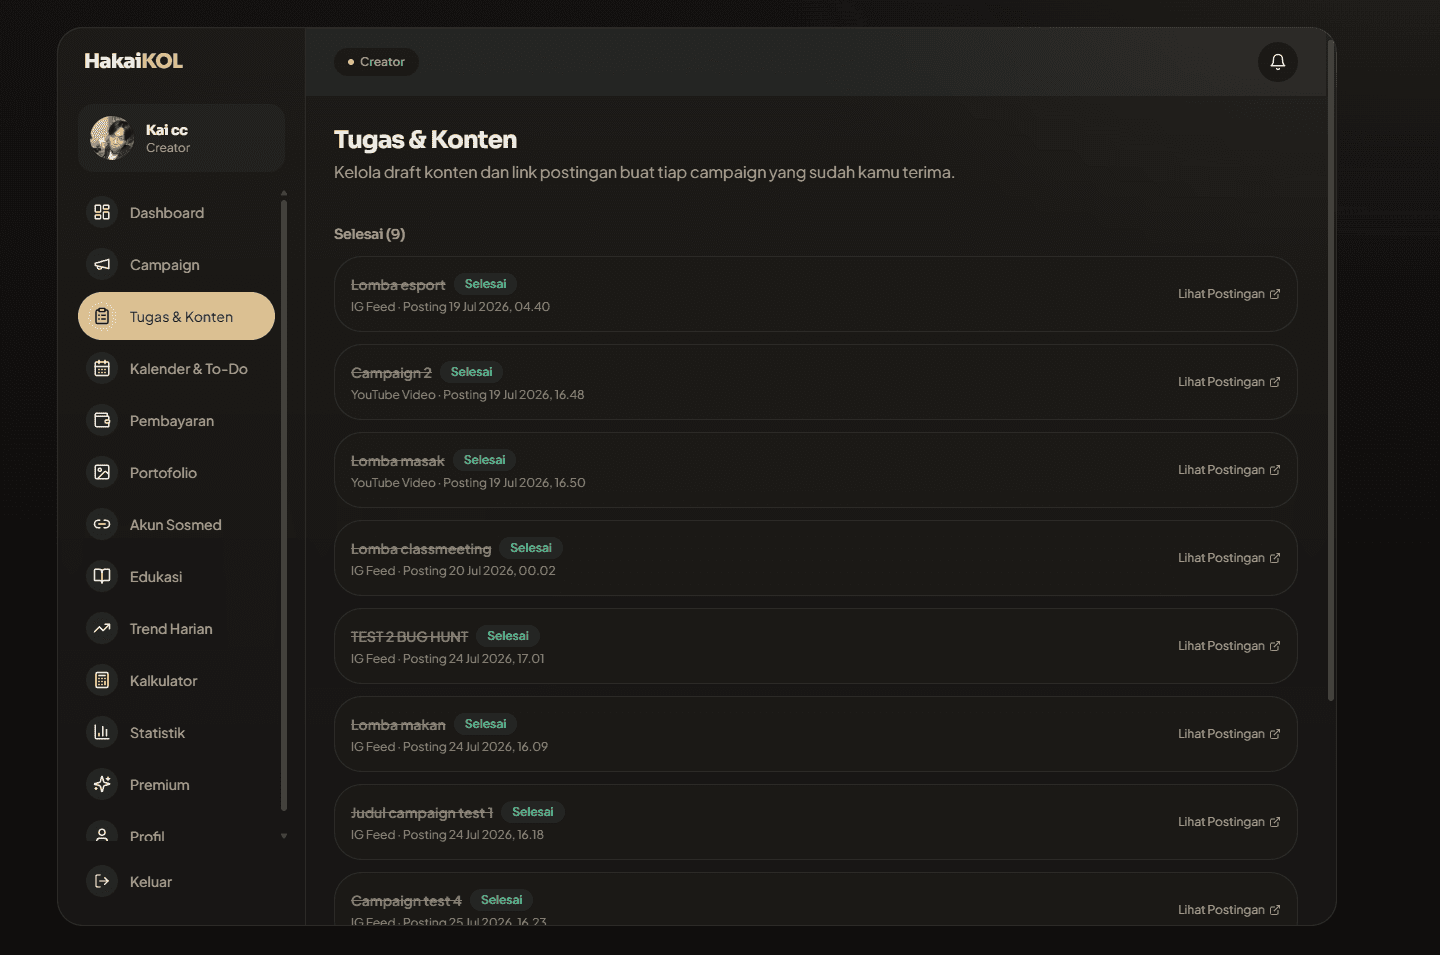This screenshot has width=1440, height=955.
Task: Click the Portofolio image icon
Action: tap(102, 472)
